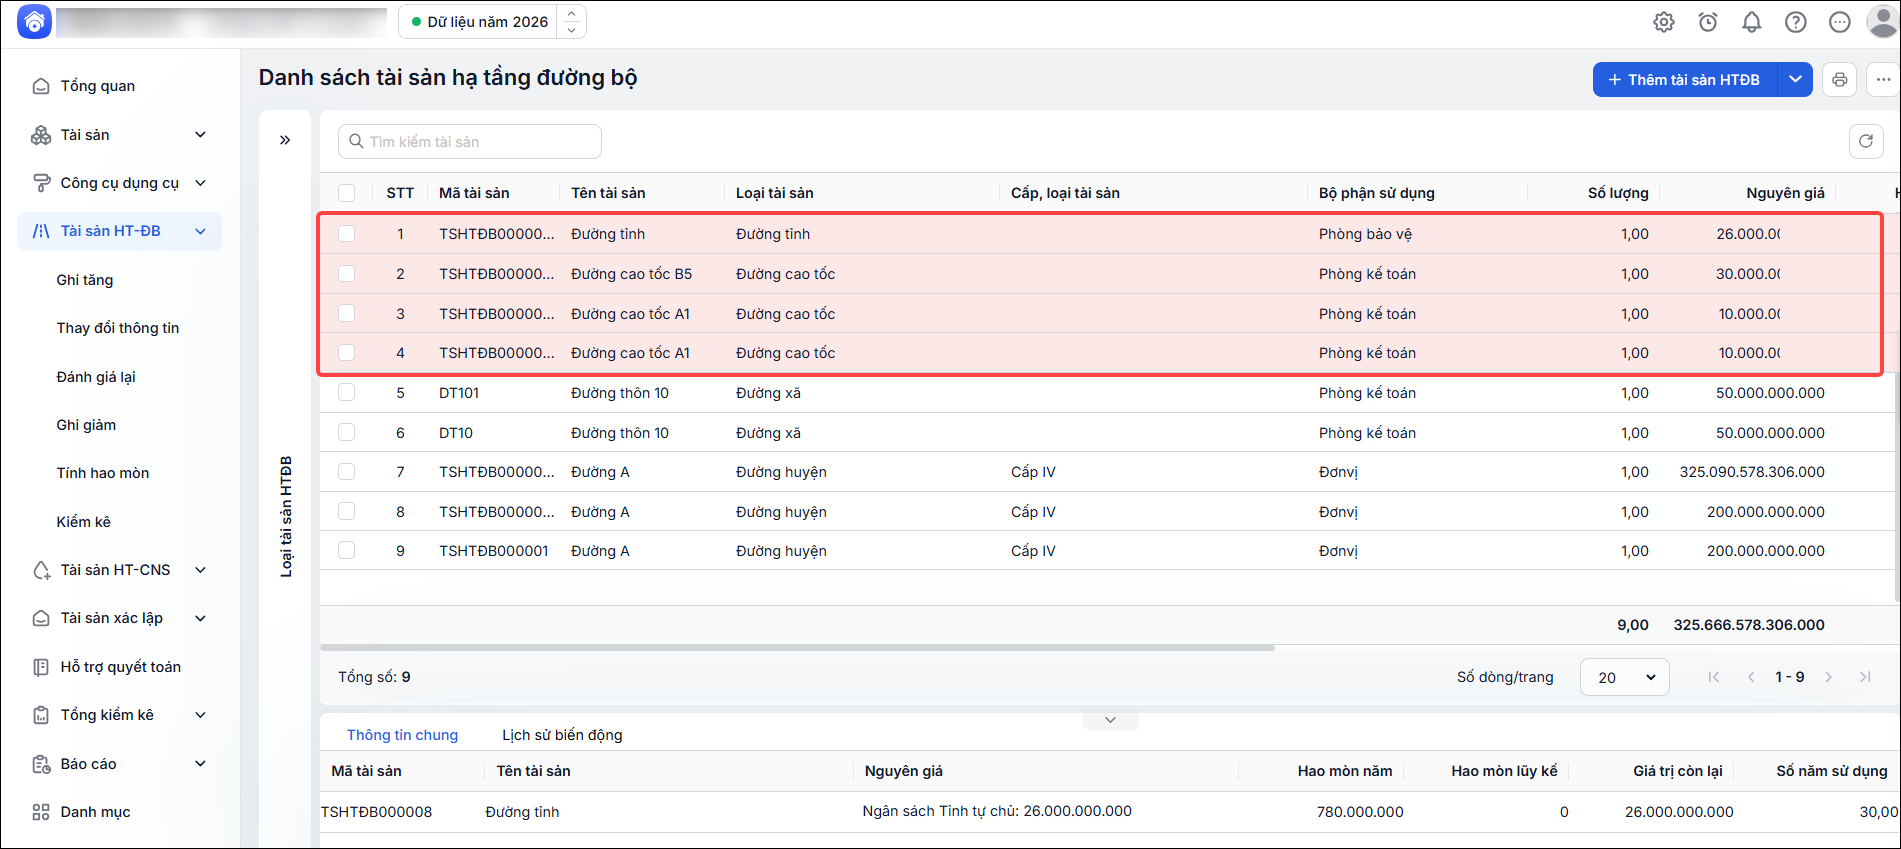
Task: Click the horizontal table scrollbar
Action: 798,648
